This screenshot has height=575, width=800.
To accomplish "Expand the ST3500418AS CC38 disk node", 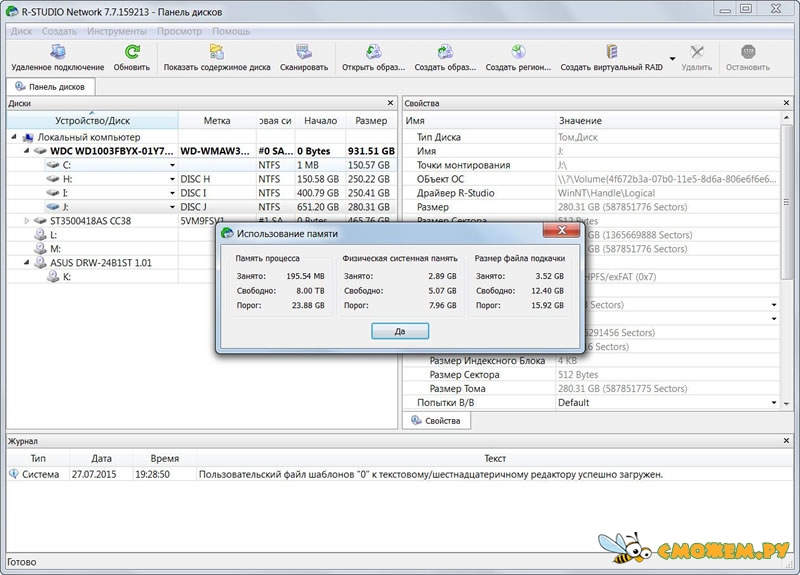I will 27,221.
